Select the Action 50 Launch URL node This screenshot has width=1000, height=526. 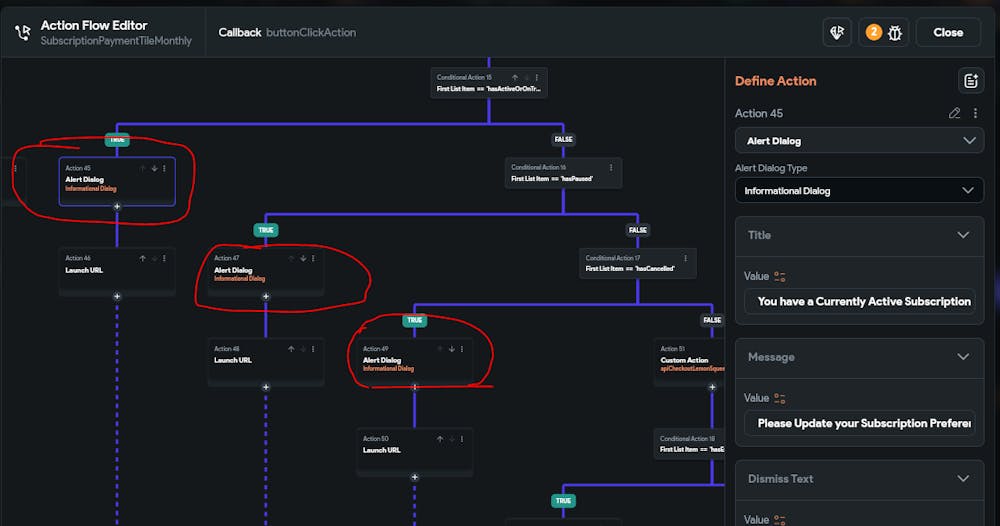[415, 451]
